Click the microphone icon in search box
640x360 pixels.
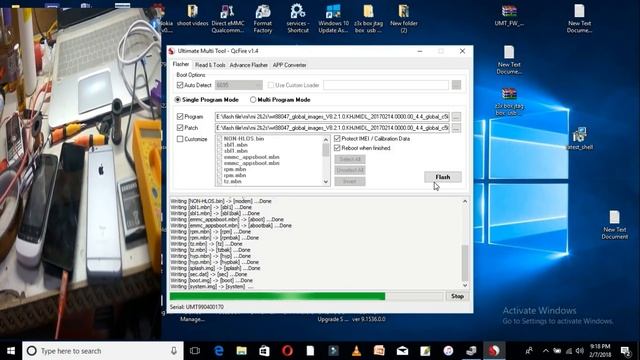[174, 351]
